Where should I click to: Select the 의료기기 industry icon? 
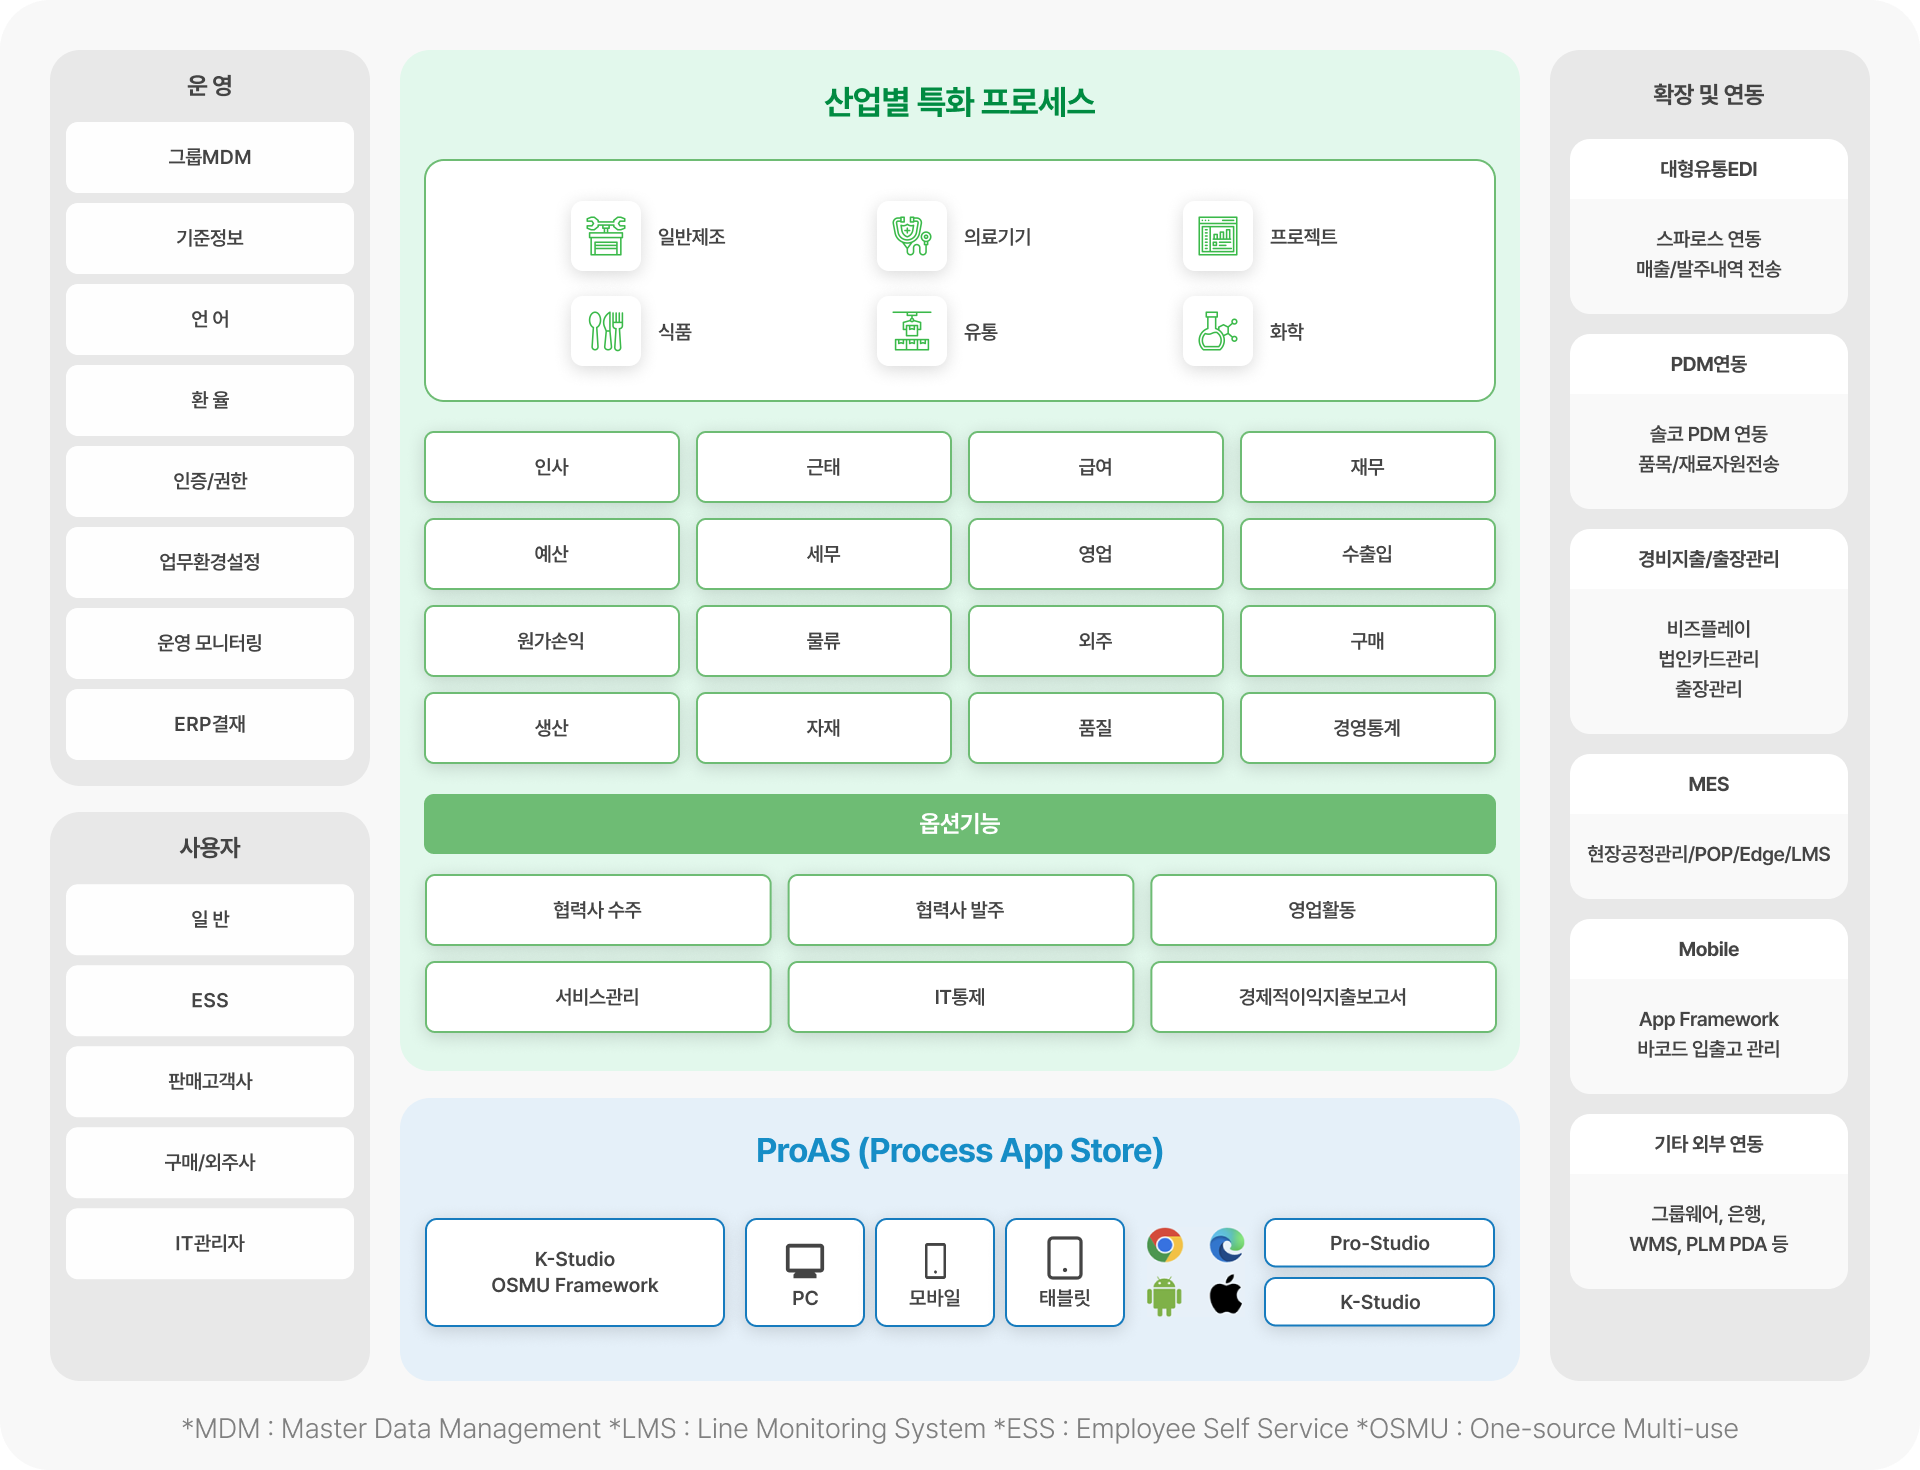[x=912, y=237]
